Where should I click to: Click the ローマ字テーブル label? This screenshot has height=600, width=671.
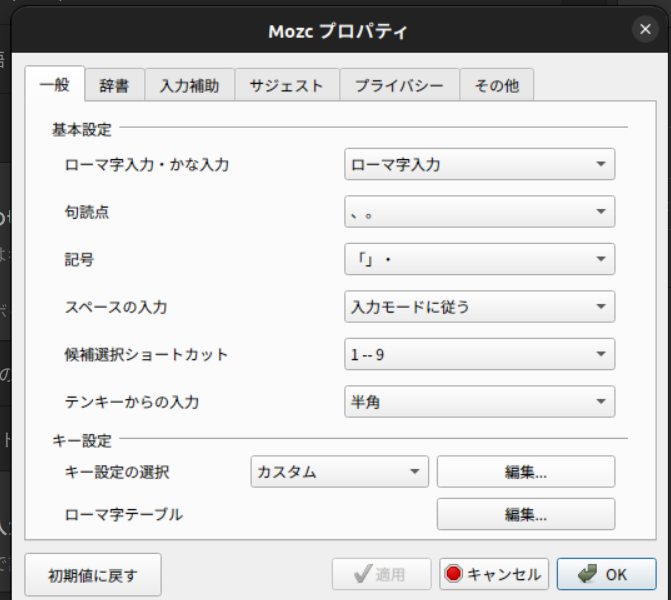coord(124,514)
